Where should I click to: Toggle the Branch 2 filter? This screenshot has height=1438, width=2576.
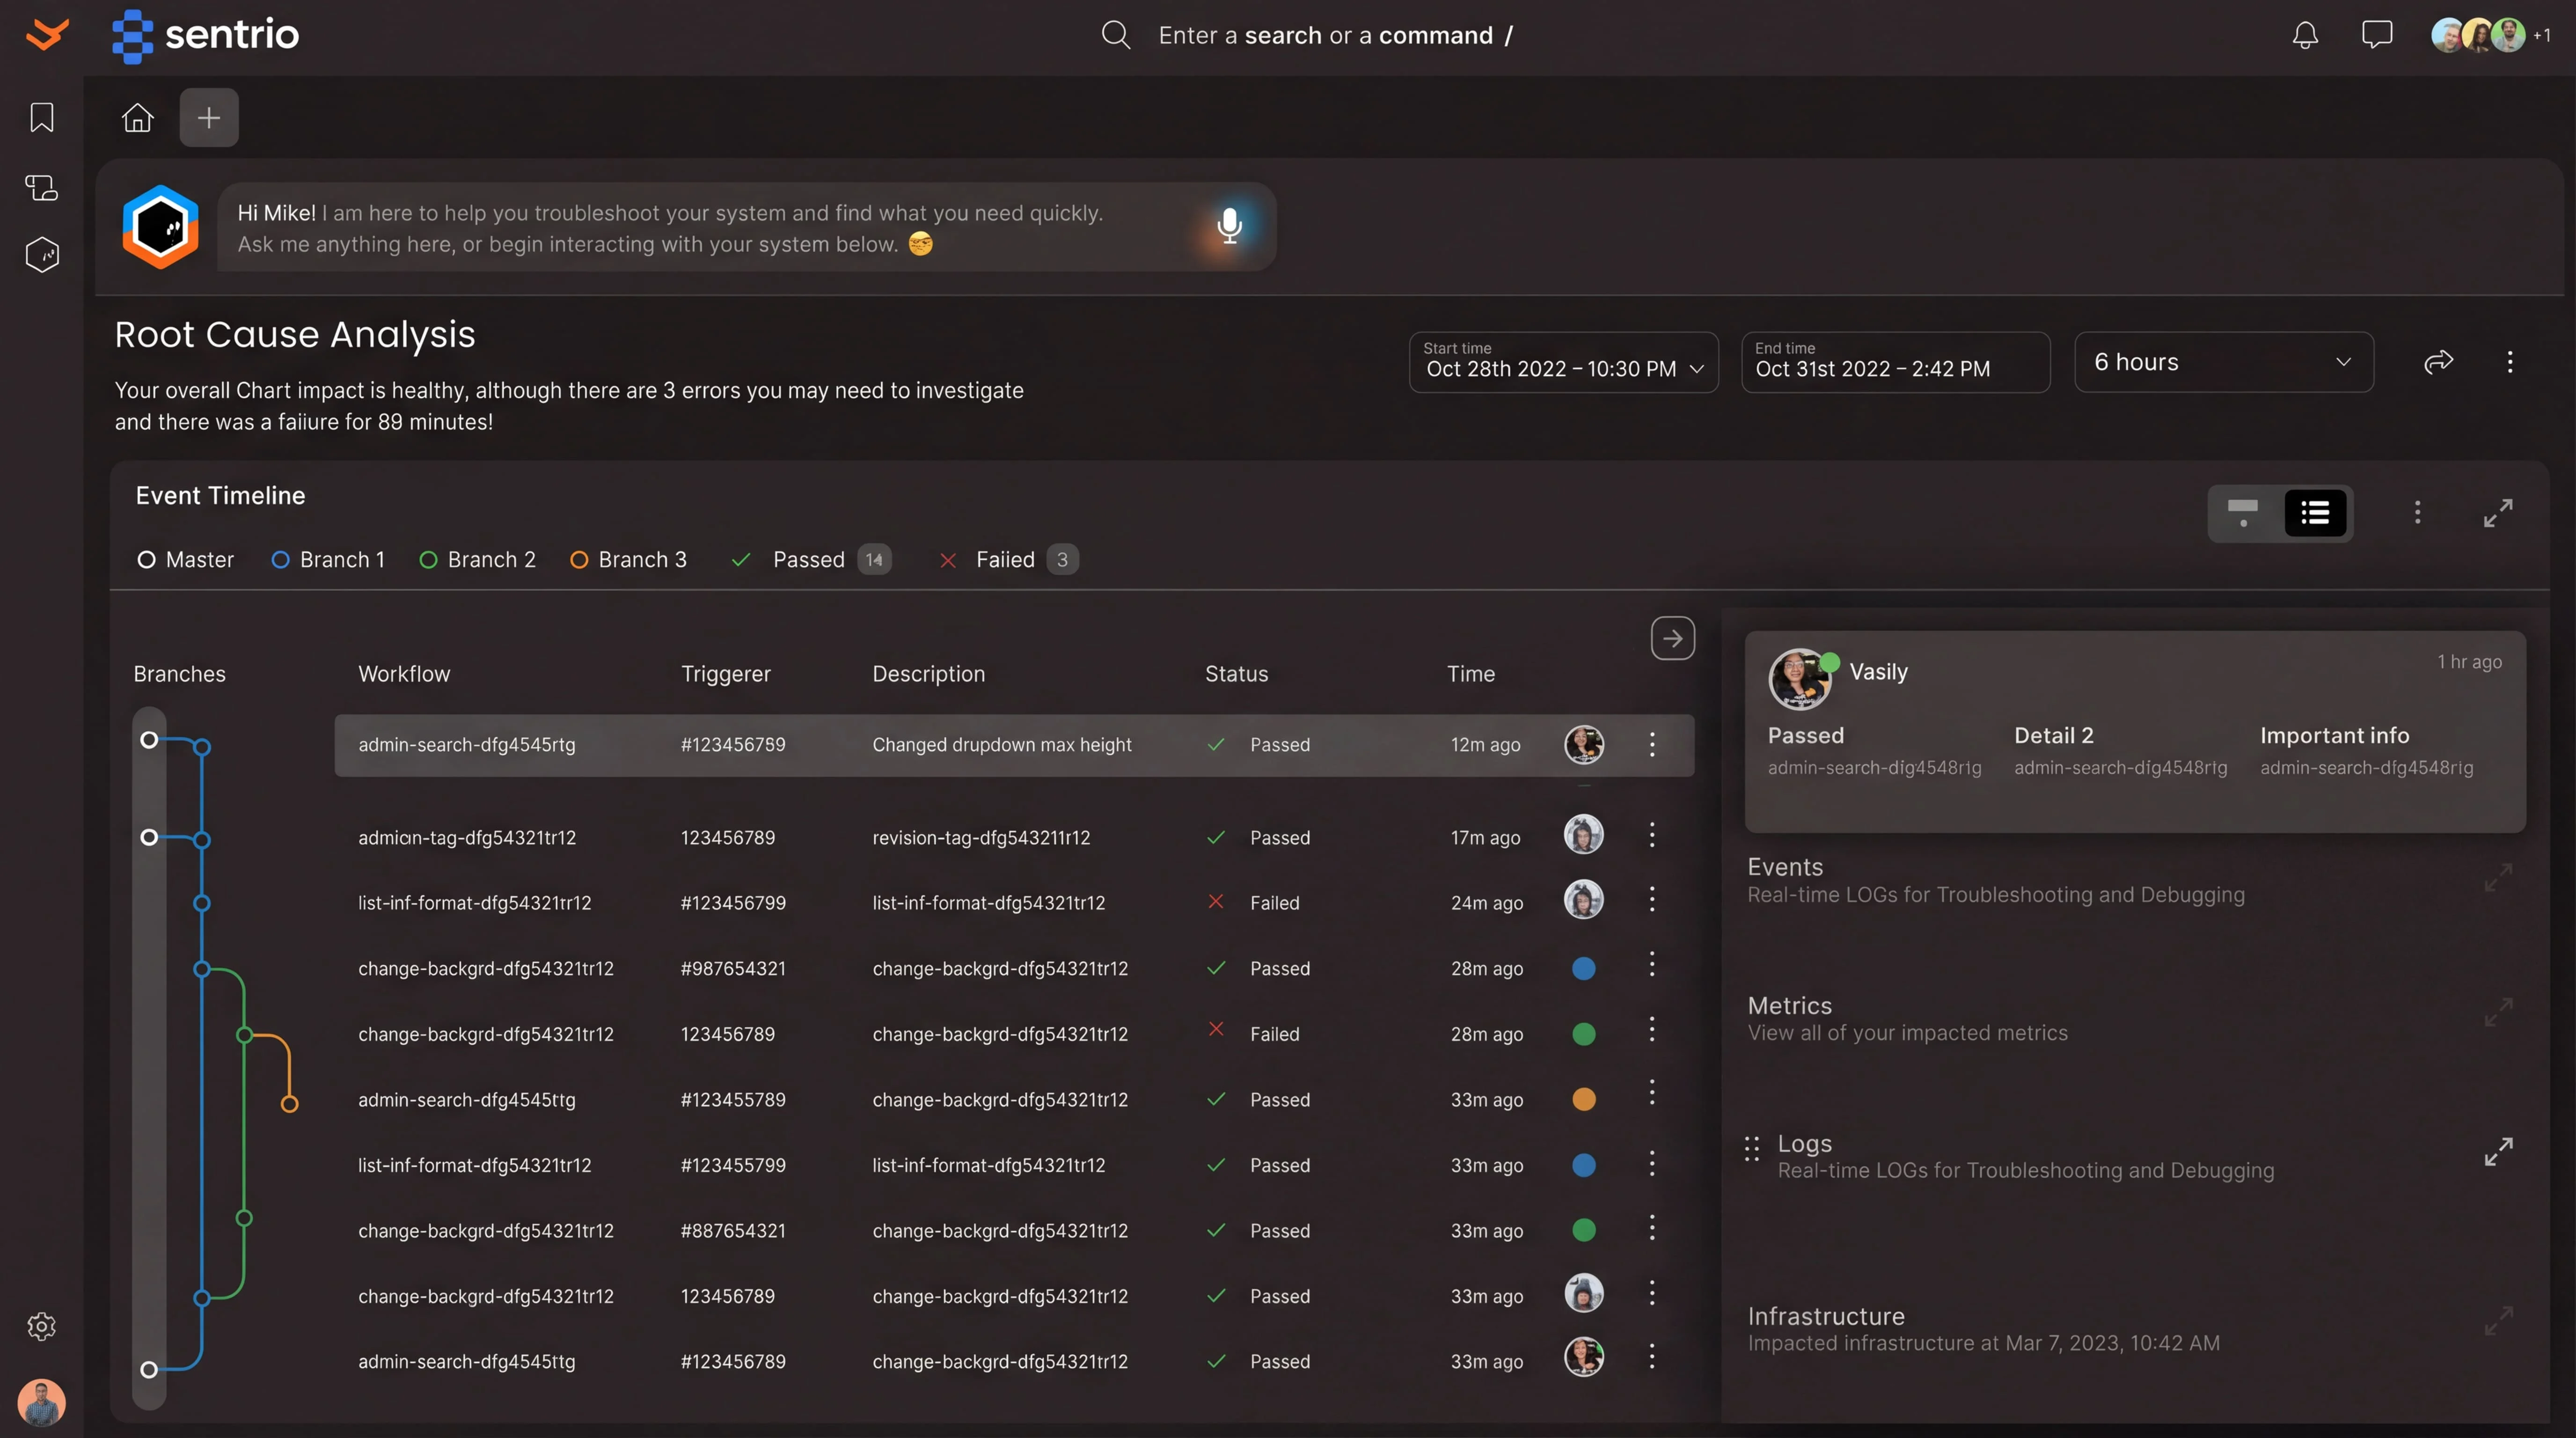click(x=478, y=560)
